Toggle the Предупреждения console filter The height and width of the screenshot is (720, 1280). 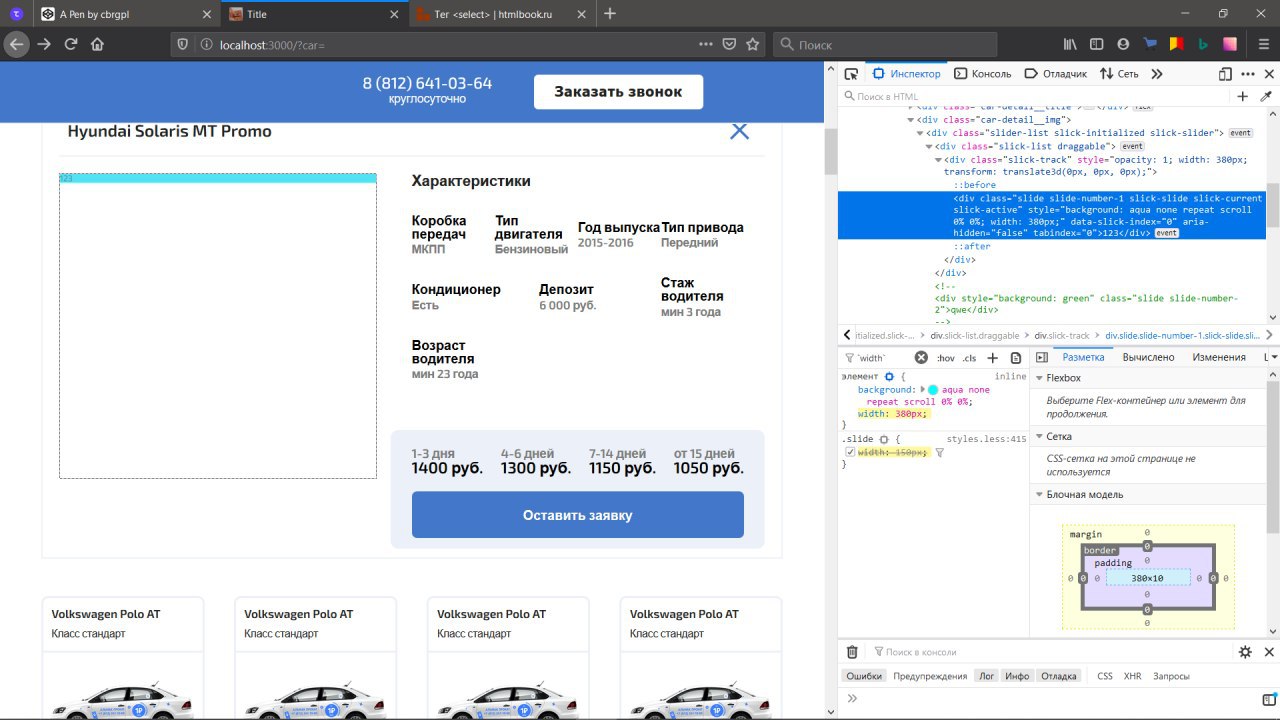930,676
